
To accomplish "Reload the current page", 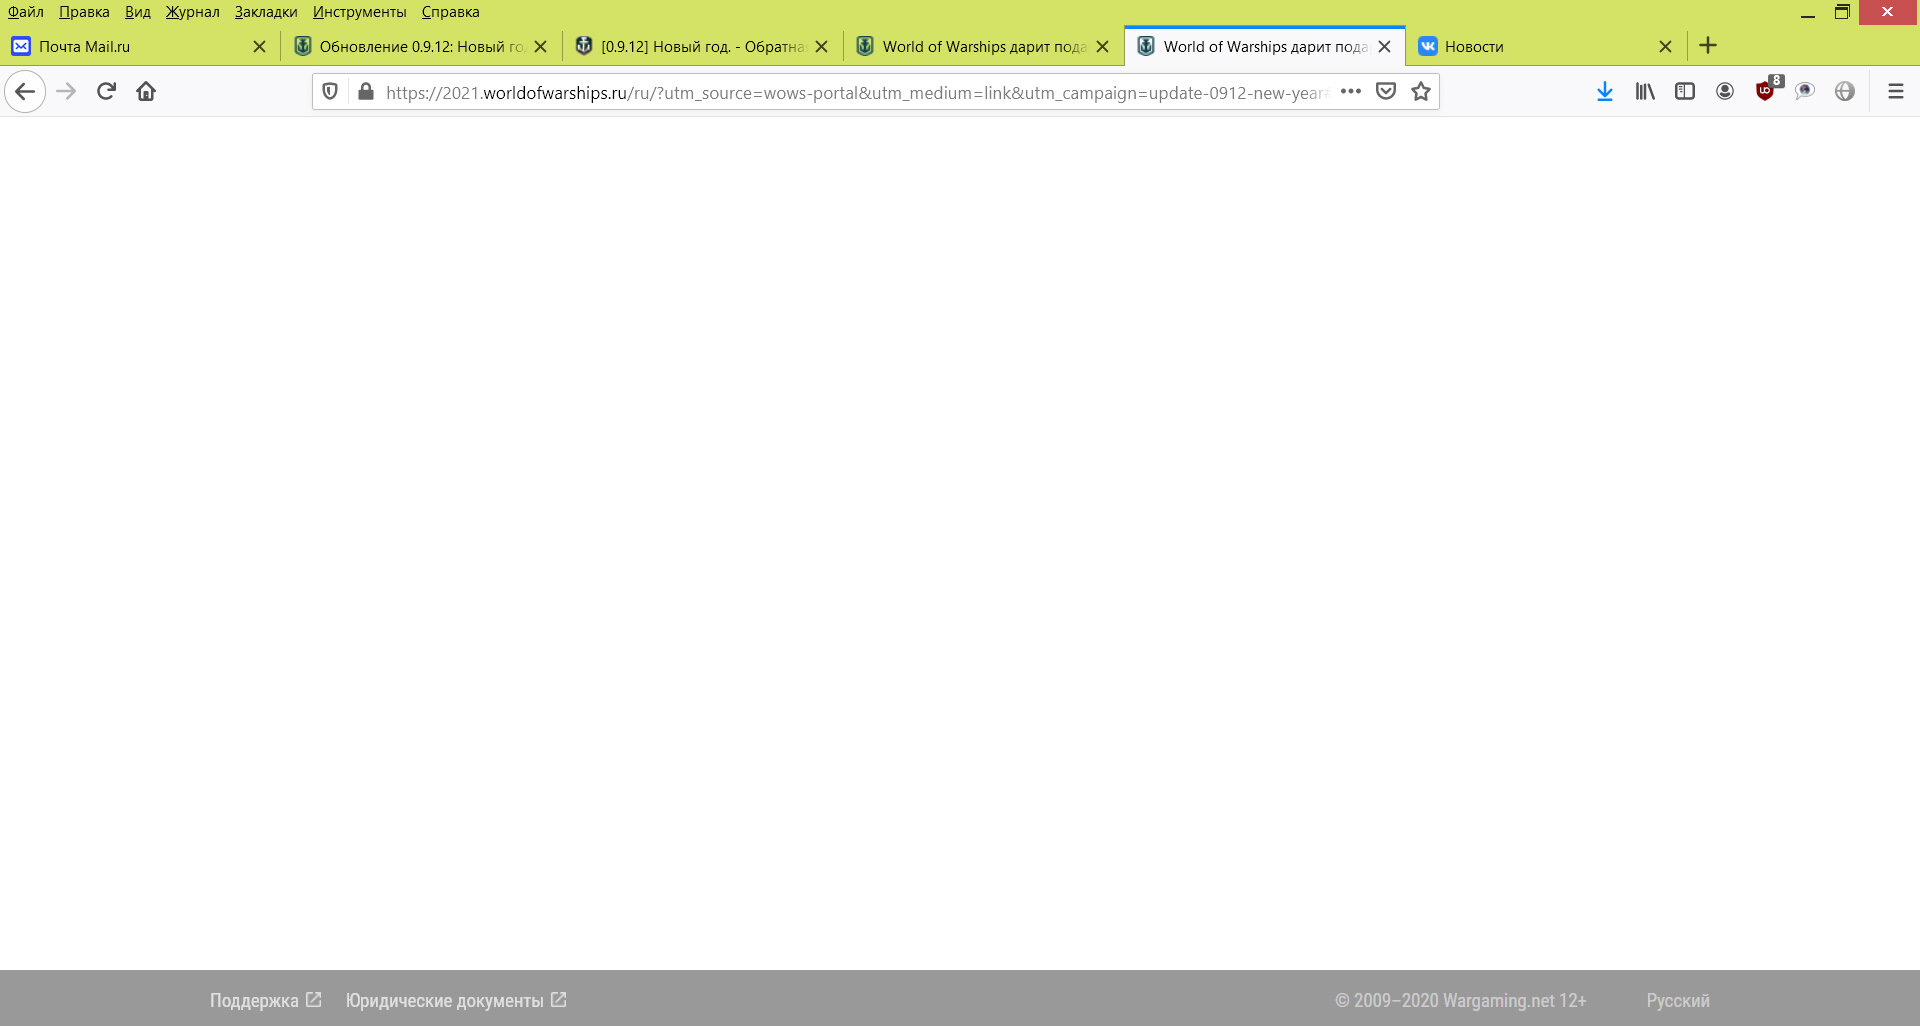I will (106, 92).
